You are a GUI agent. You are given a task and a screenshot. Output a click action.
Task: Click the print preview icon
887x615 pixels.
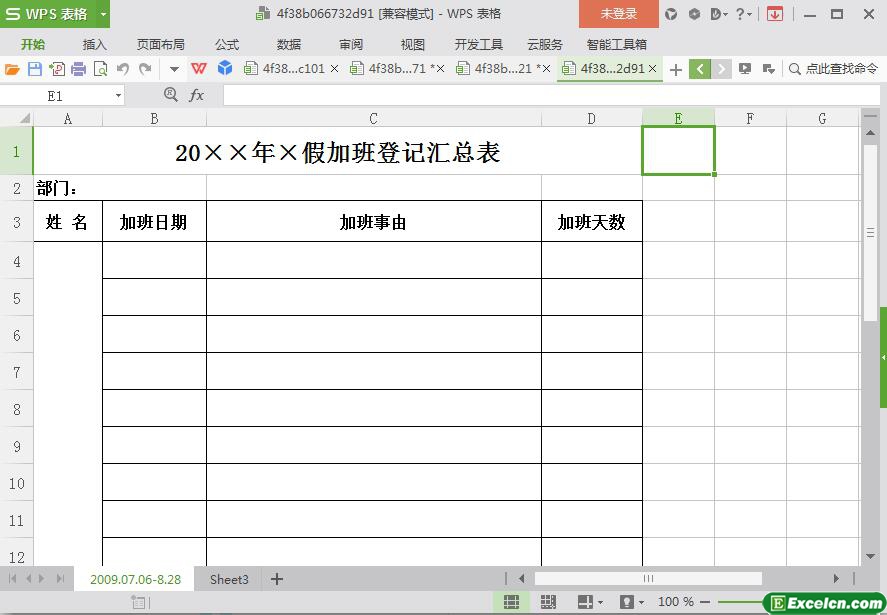(100, 69)
